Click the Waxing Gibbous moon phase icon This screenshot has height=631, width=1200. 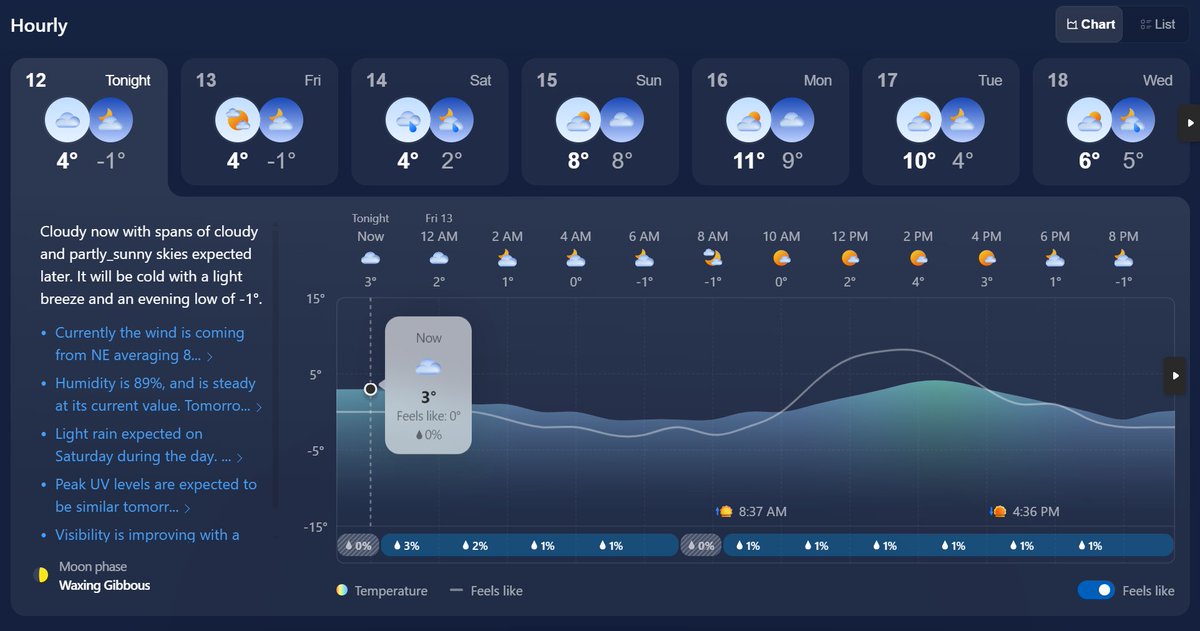42,575
